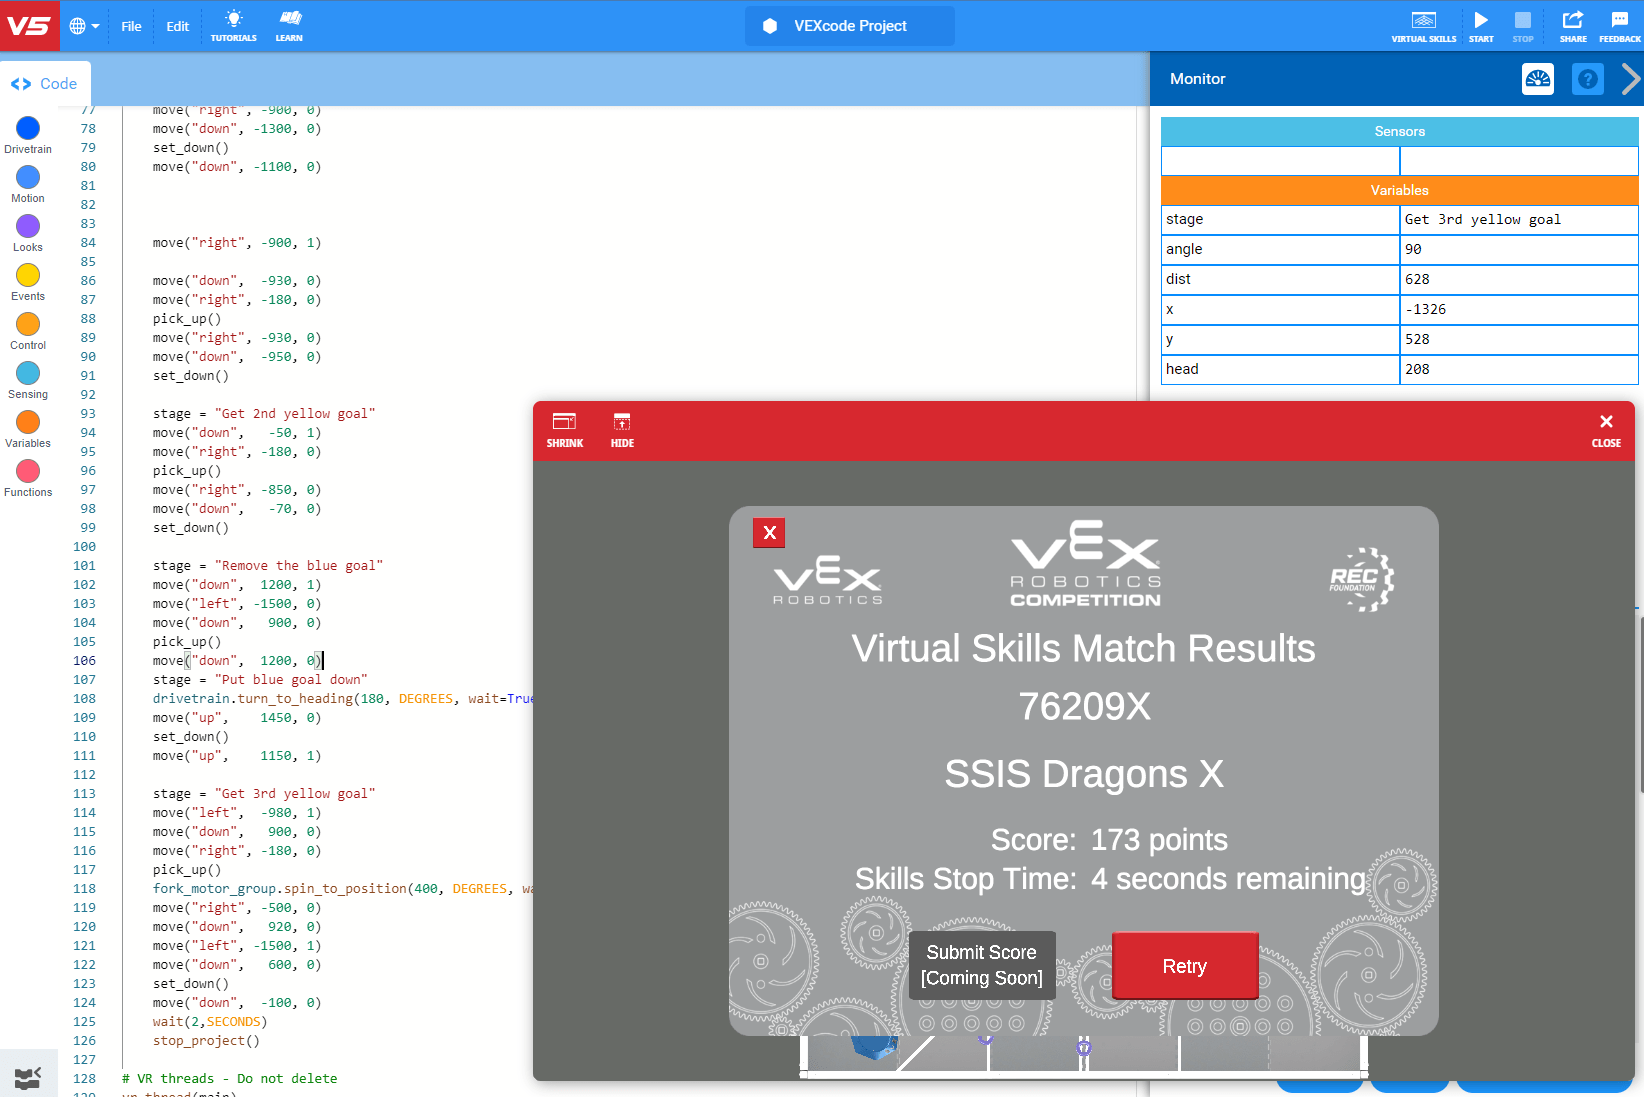Image resolution: width=1644 pixels, height=1097 pixels.
Task: Select the Control command category
Action: 28,331
